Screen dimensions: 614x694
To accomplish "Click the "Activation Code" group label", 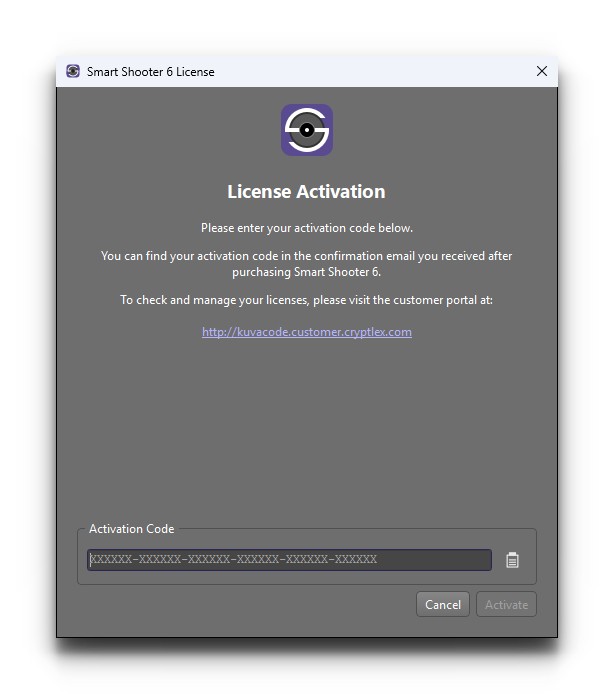I will (x=131, y=529).
